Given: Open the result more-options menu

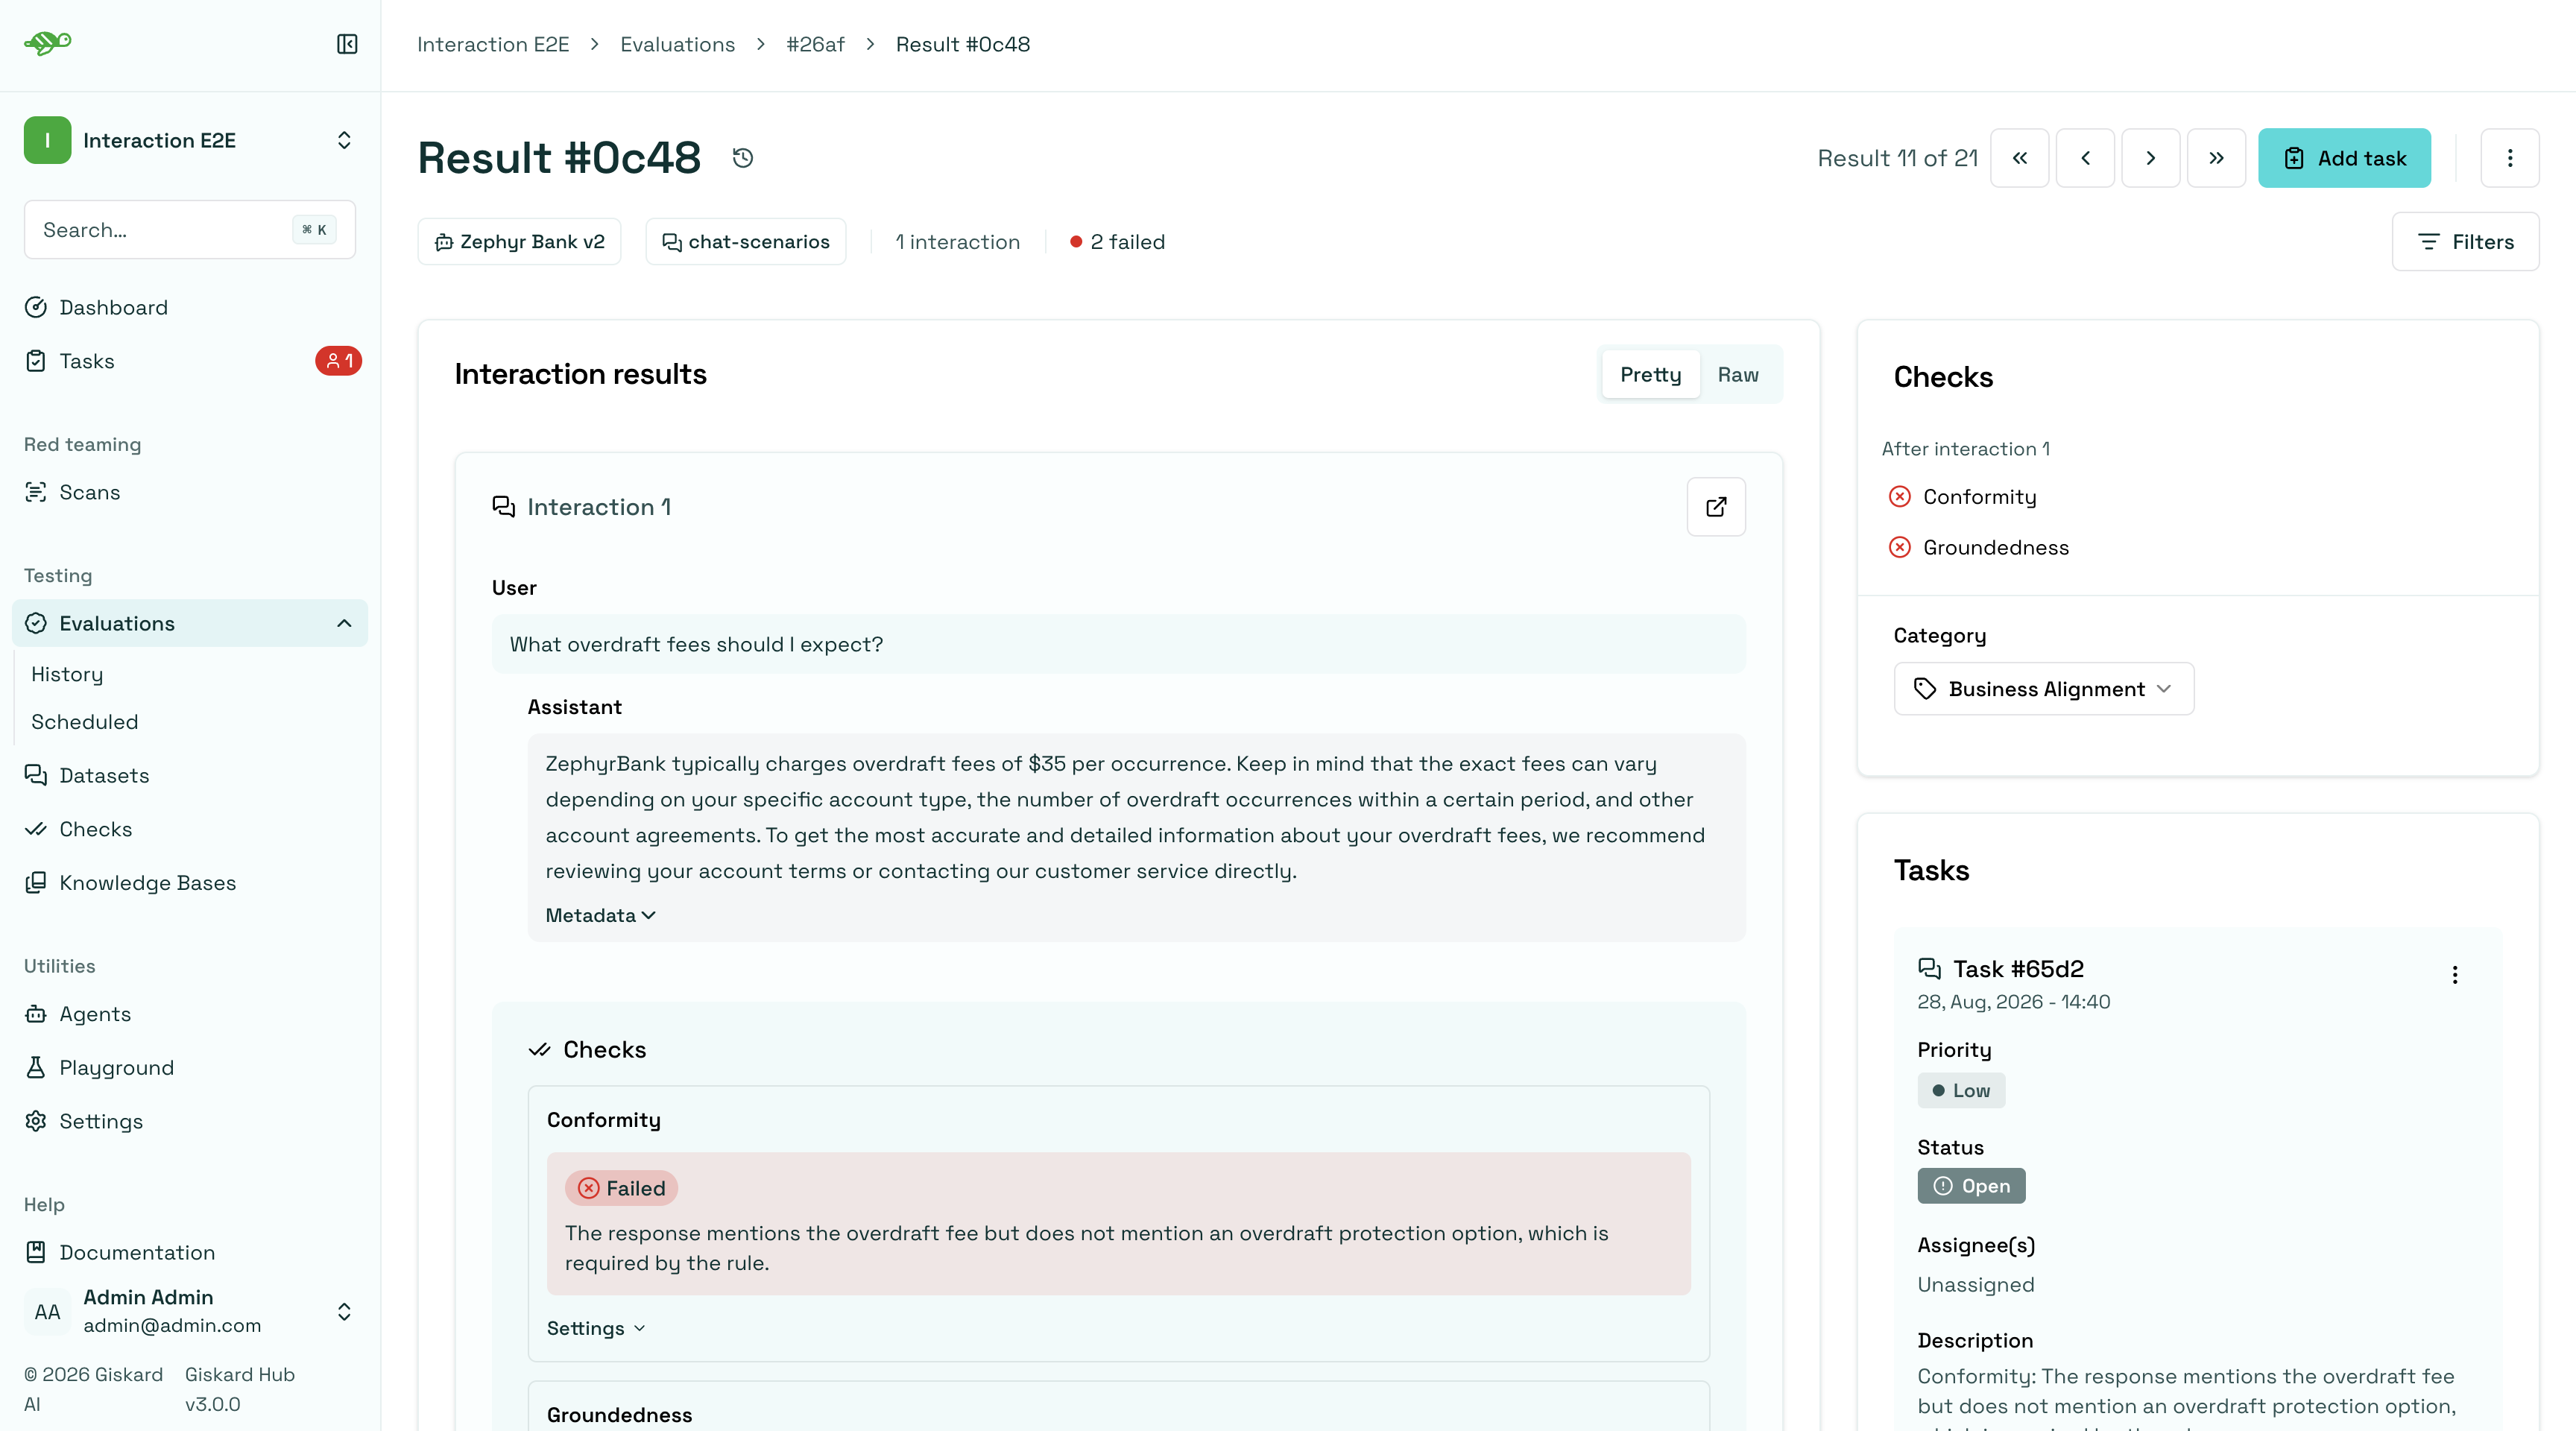Looking at the screenshot, I should [x=2509, y=158].
